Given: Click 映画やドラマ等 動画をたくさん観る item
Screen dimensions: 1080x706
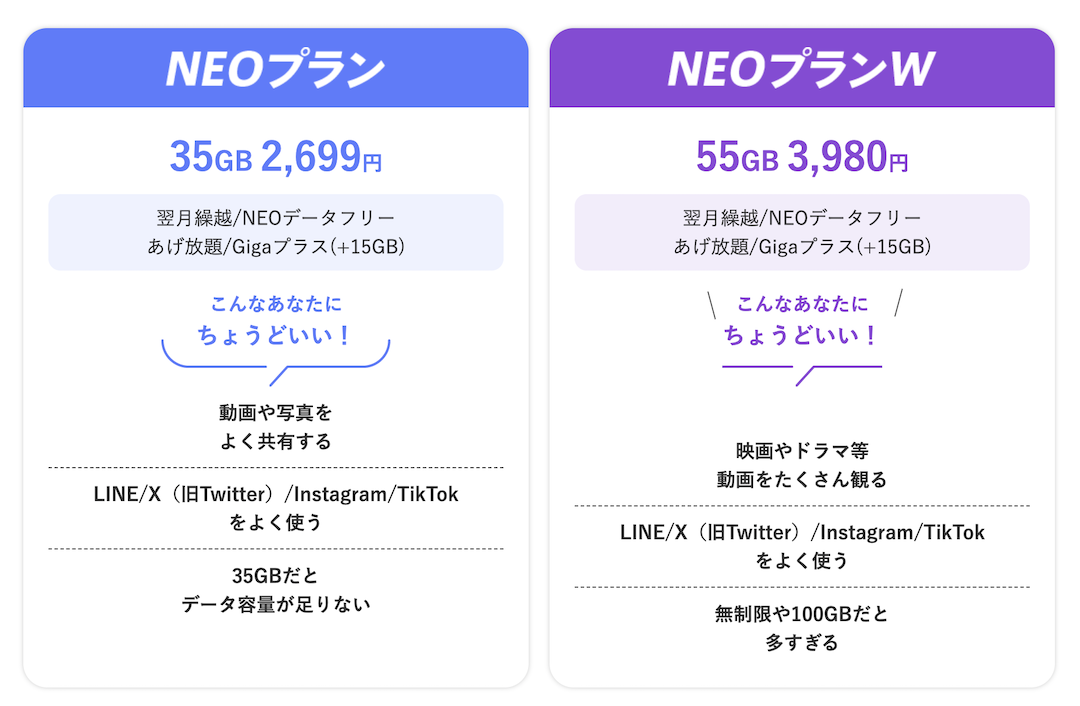Looking at the screenshot, I should (x=801, y=465).
